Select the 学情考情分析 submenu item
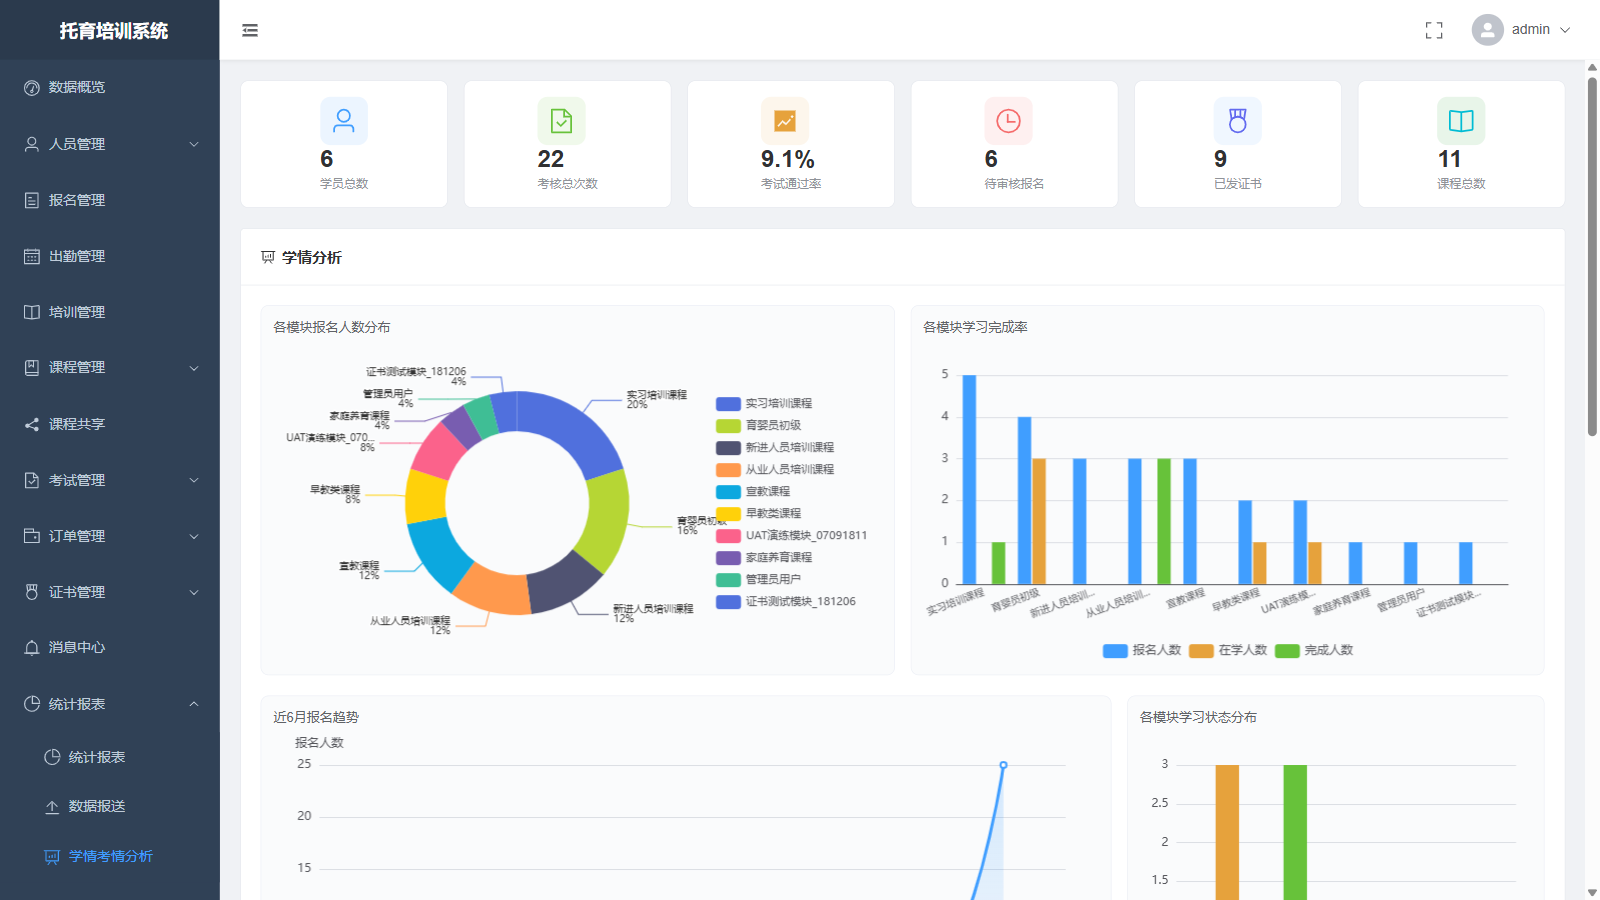This screenshot has height=900, width=1600. pos(110,857)
